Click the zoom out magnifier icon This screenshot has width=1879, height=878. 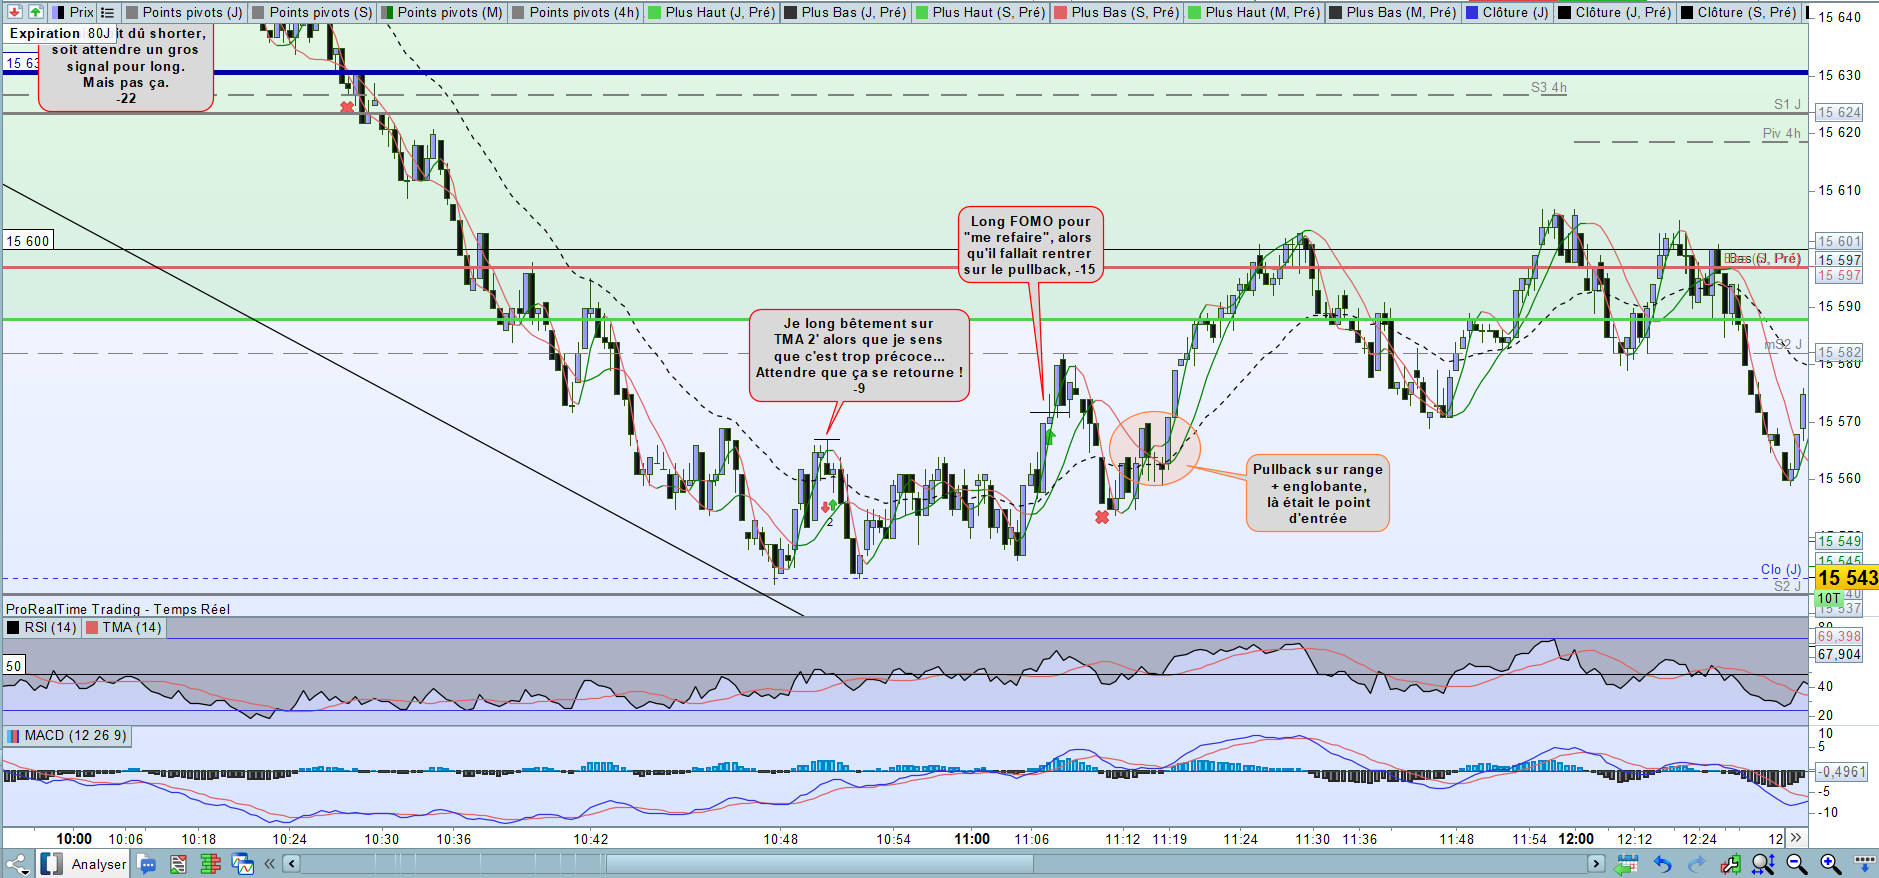tap(1797, 864)
